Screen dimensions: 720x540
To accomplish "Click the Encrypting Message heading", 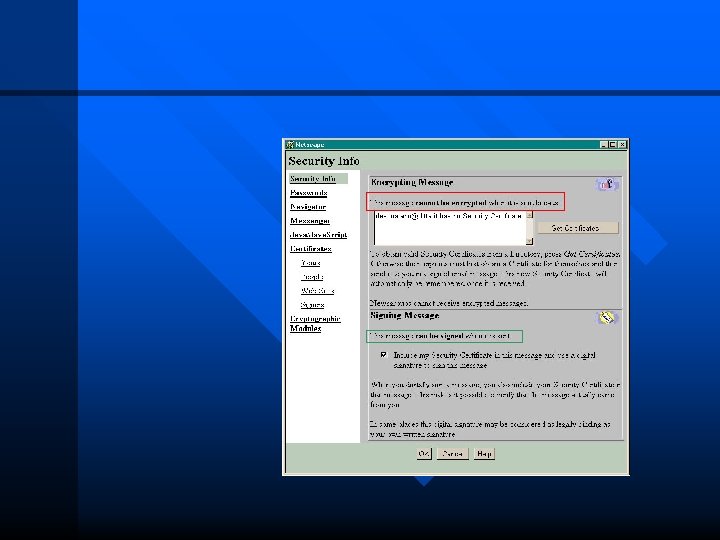I will click(x=412, y=182).
